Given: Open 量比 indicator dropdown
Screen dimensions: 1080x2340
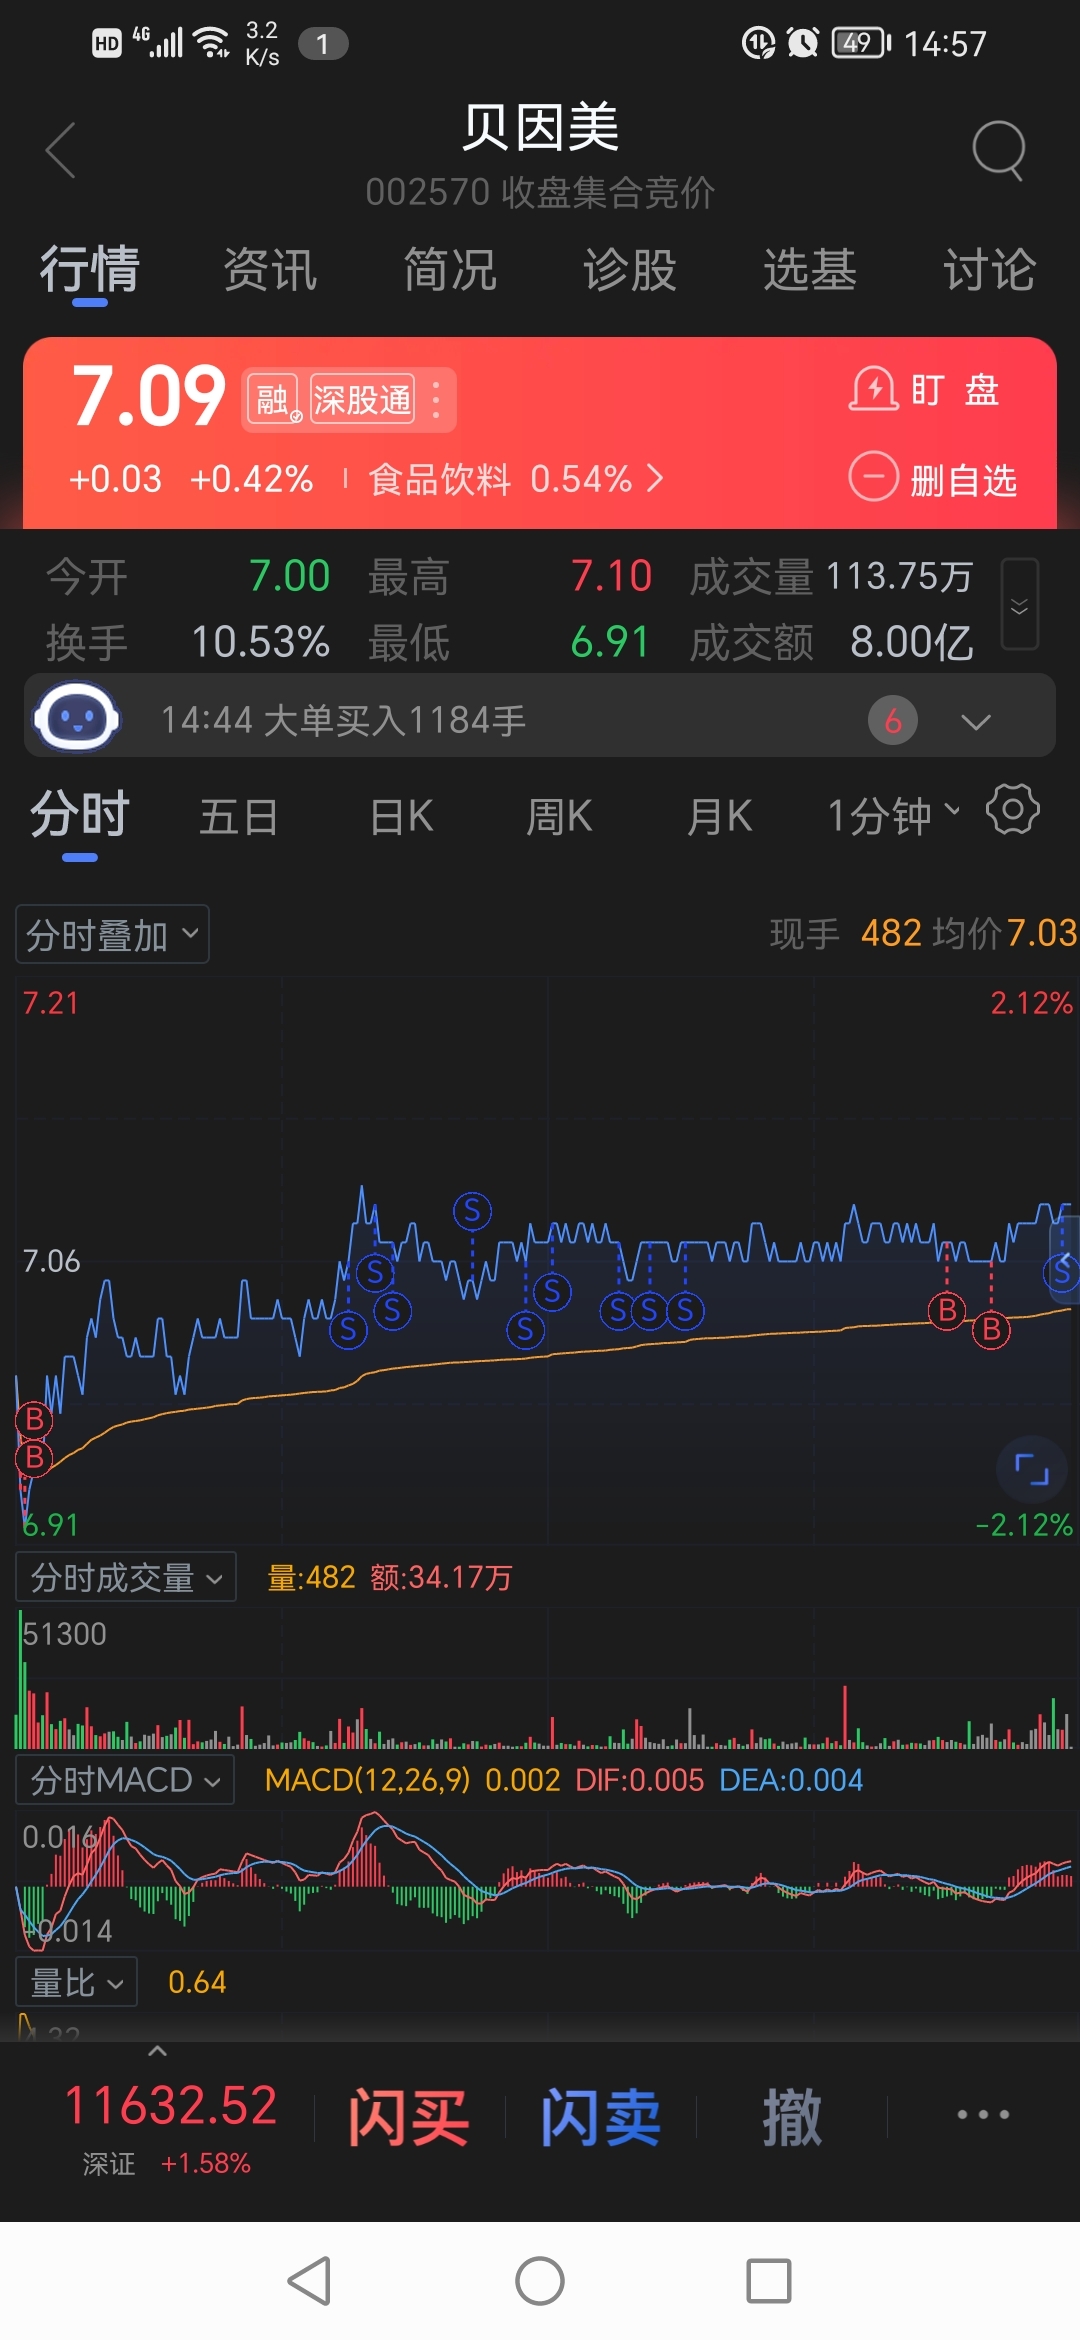Looking at the screenshot, I should (77, 1982).
